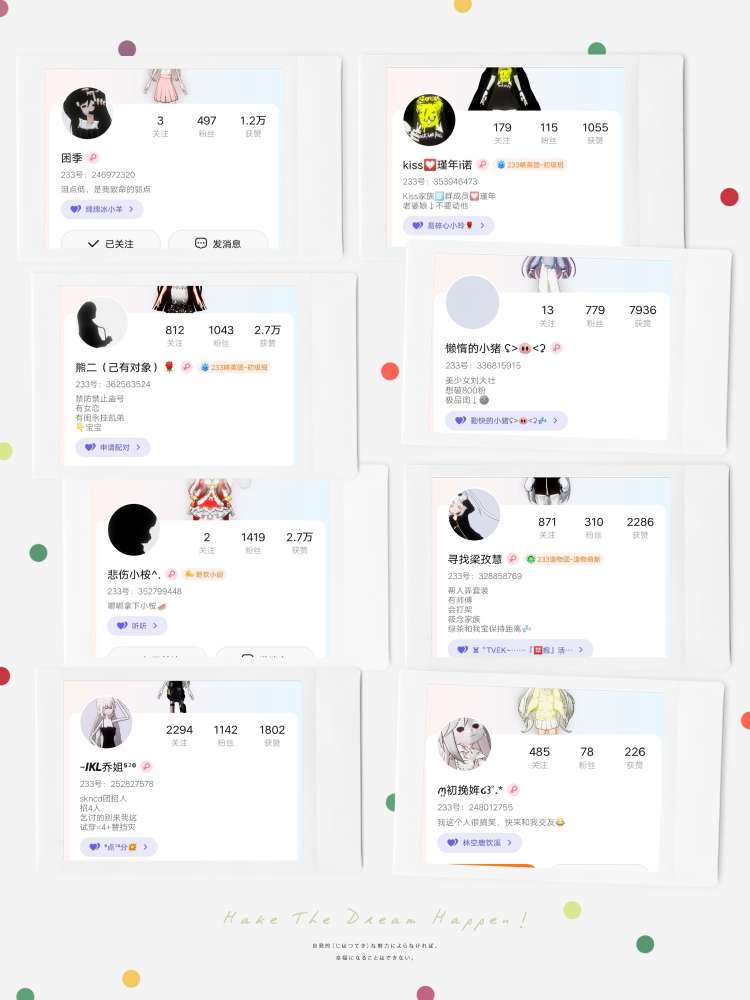This screenshot has height=1000, width=750.
Task: Toggle the 已关注 follow button
Action: (111, 244)
